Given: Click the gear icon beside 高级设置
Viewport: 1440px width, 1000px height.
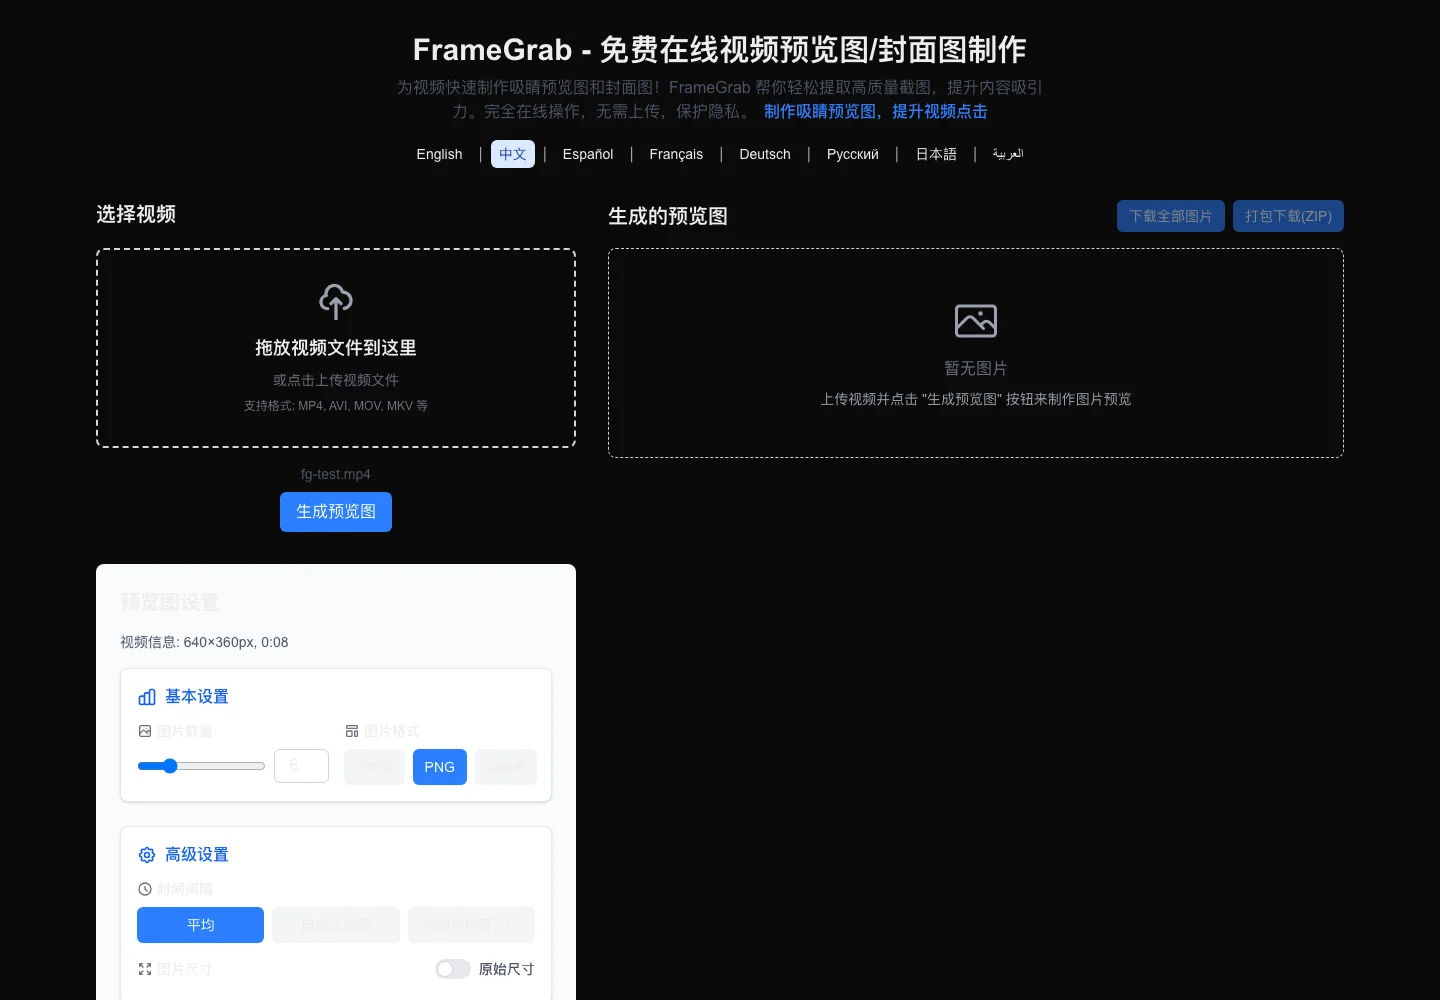Looking at the screenshot, I should (x=147, y=855).
